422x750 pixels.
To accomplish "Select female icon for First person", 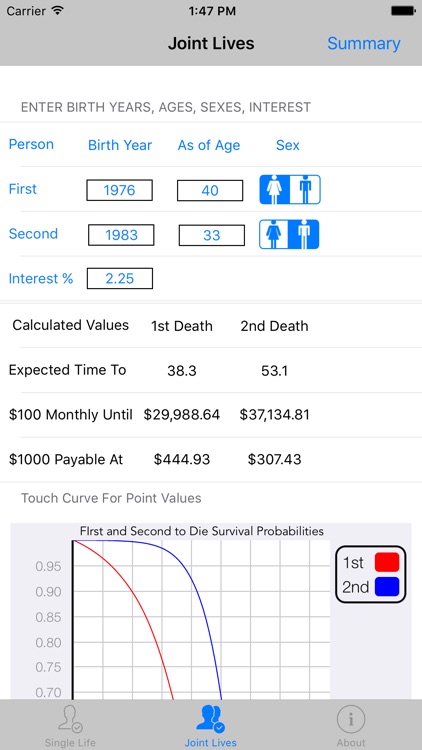I will (x=275, y=190).
